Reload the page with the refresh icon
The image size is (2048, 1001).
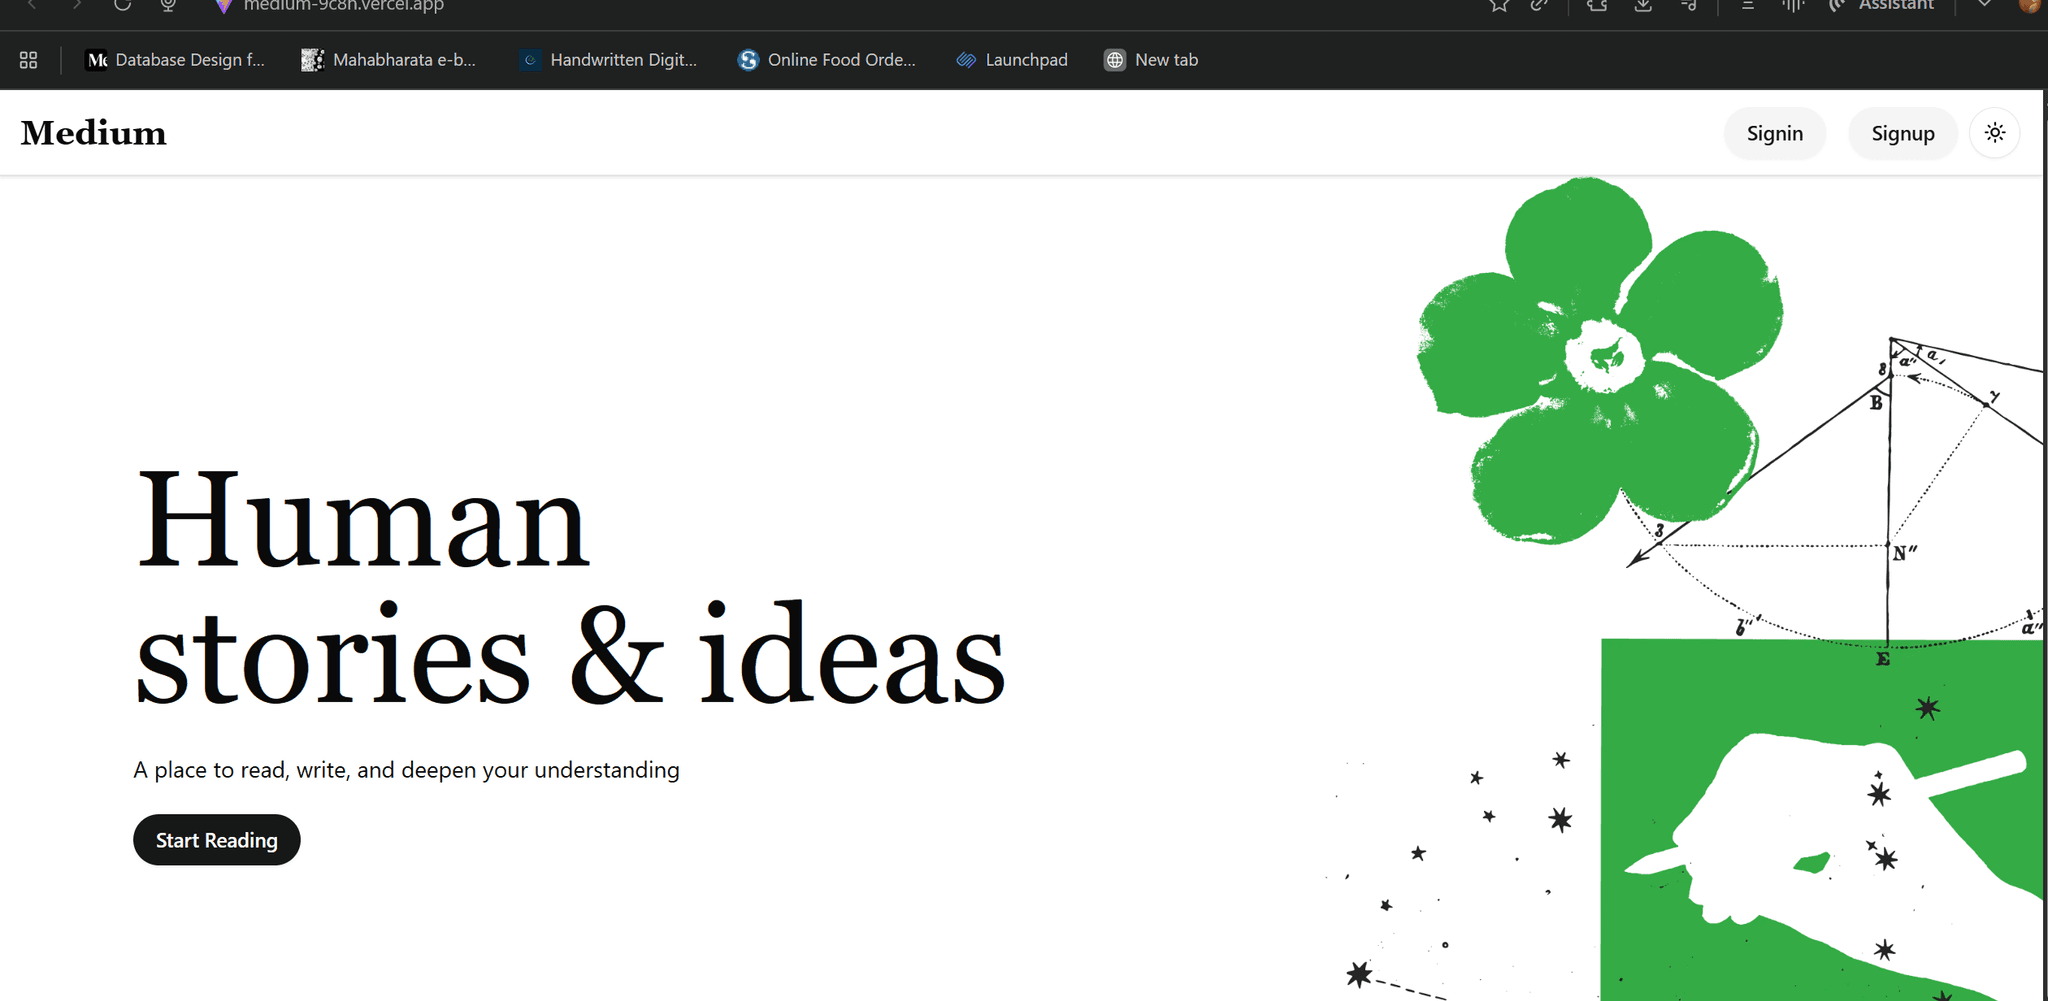[122, 5]
